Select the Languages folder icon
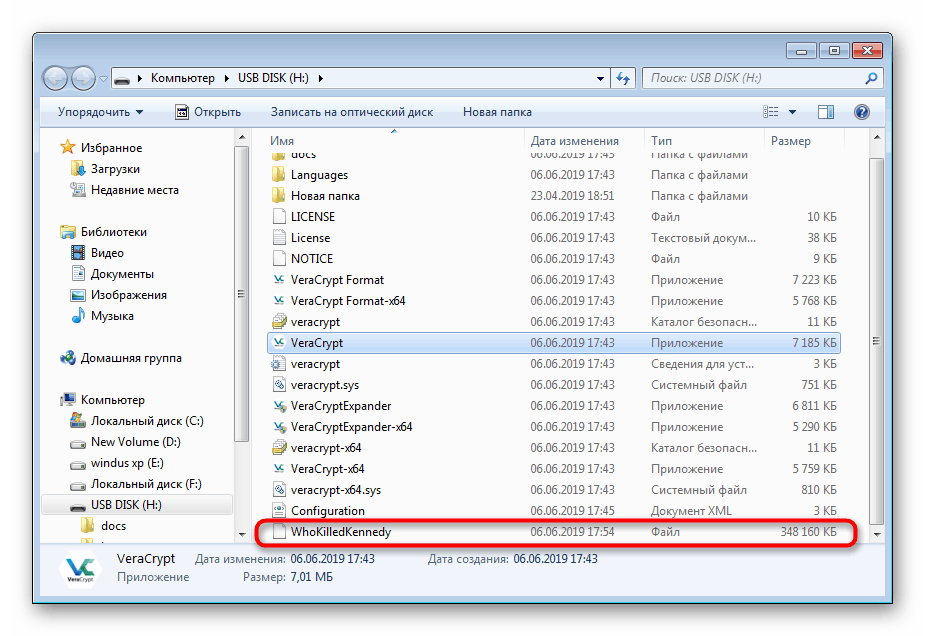The image size is (925, 636). tap(278, 175)
